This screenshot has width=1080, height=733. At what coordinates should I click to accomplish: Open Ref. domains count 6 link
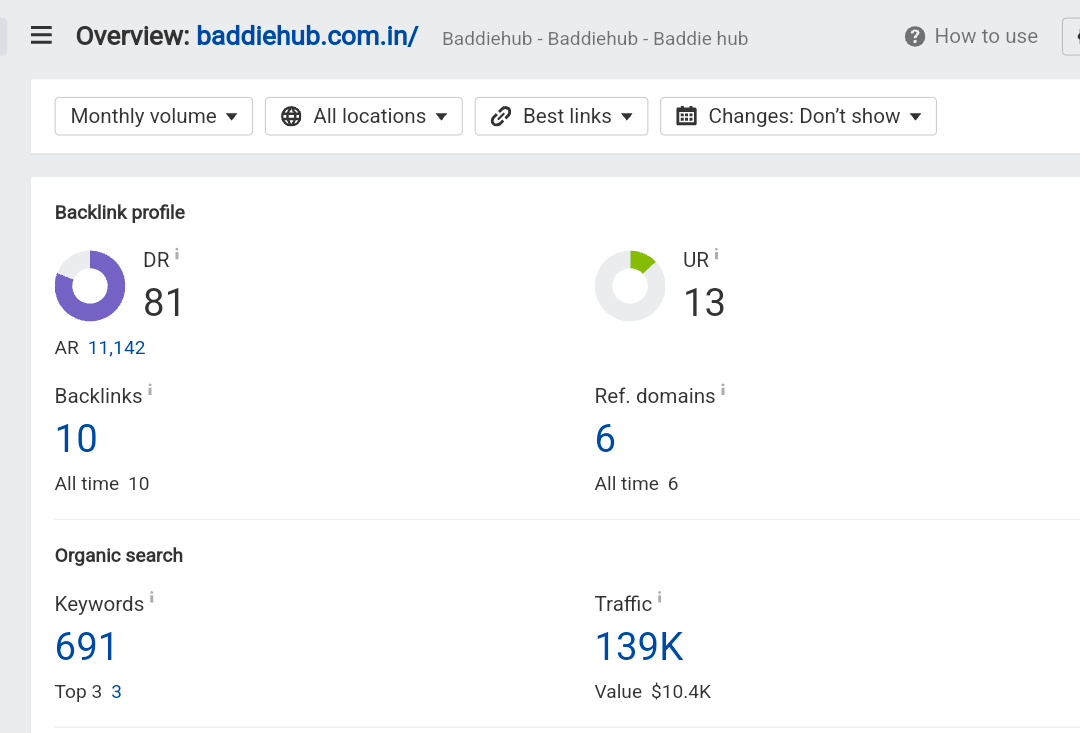point(605,438)
